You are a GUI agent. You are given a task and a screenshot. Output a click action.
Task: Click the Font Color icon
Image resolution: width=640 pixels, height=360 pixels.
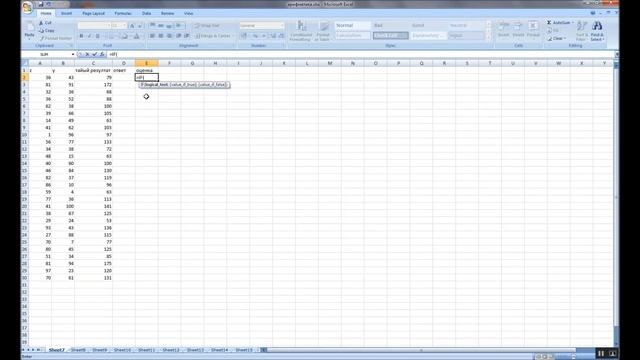coord(137,36)
